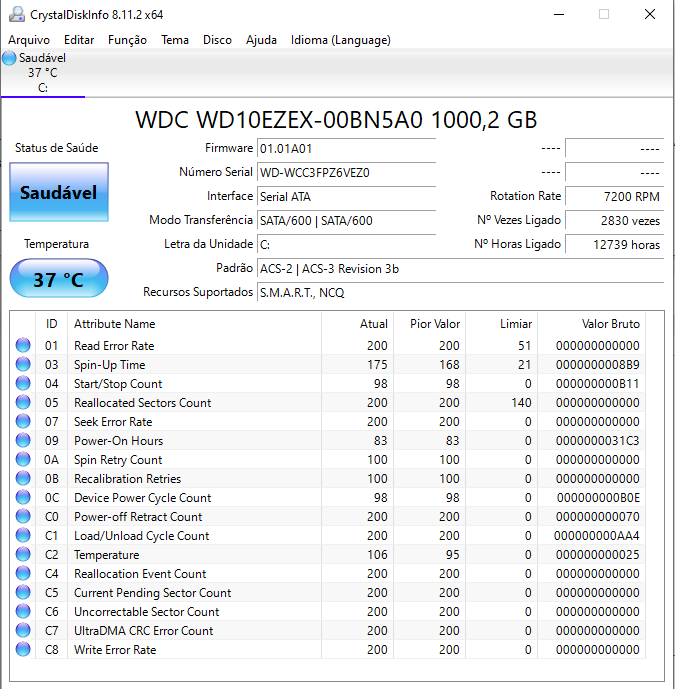Click status orb for Current Pending Sector Count

coord(23,592)
